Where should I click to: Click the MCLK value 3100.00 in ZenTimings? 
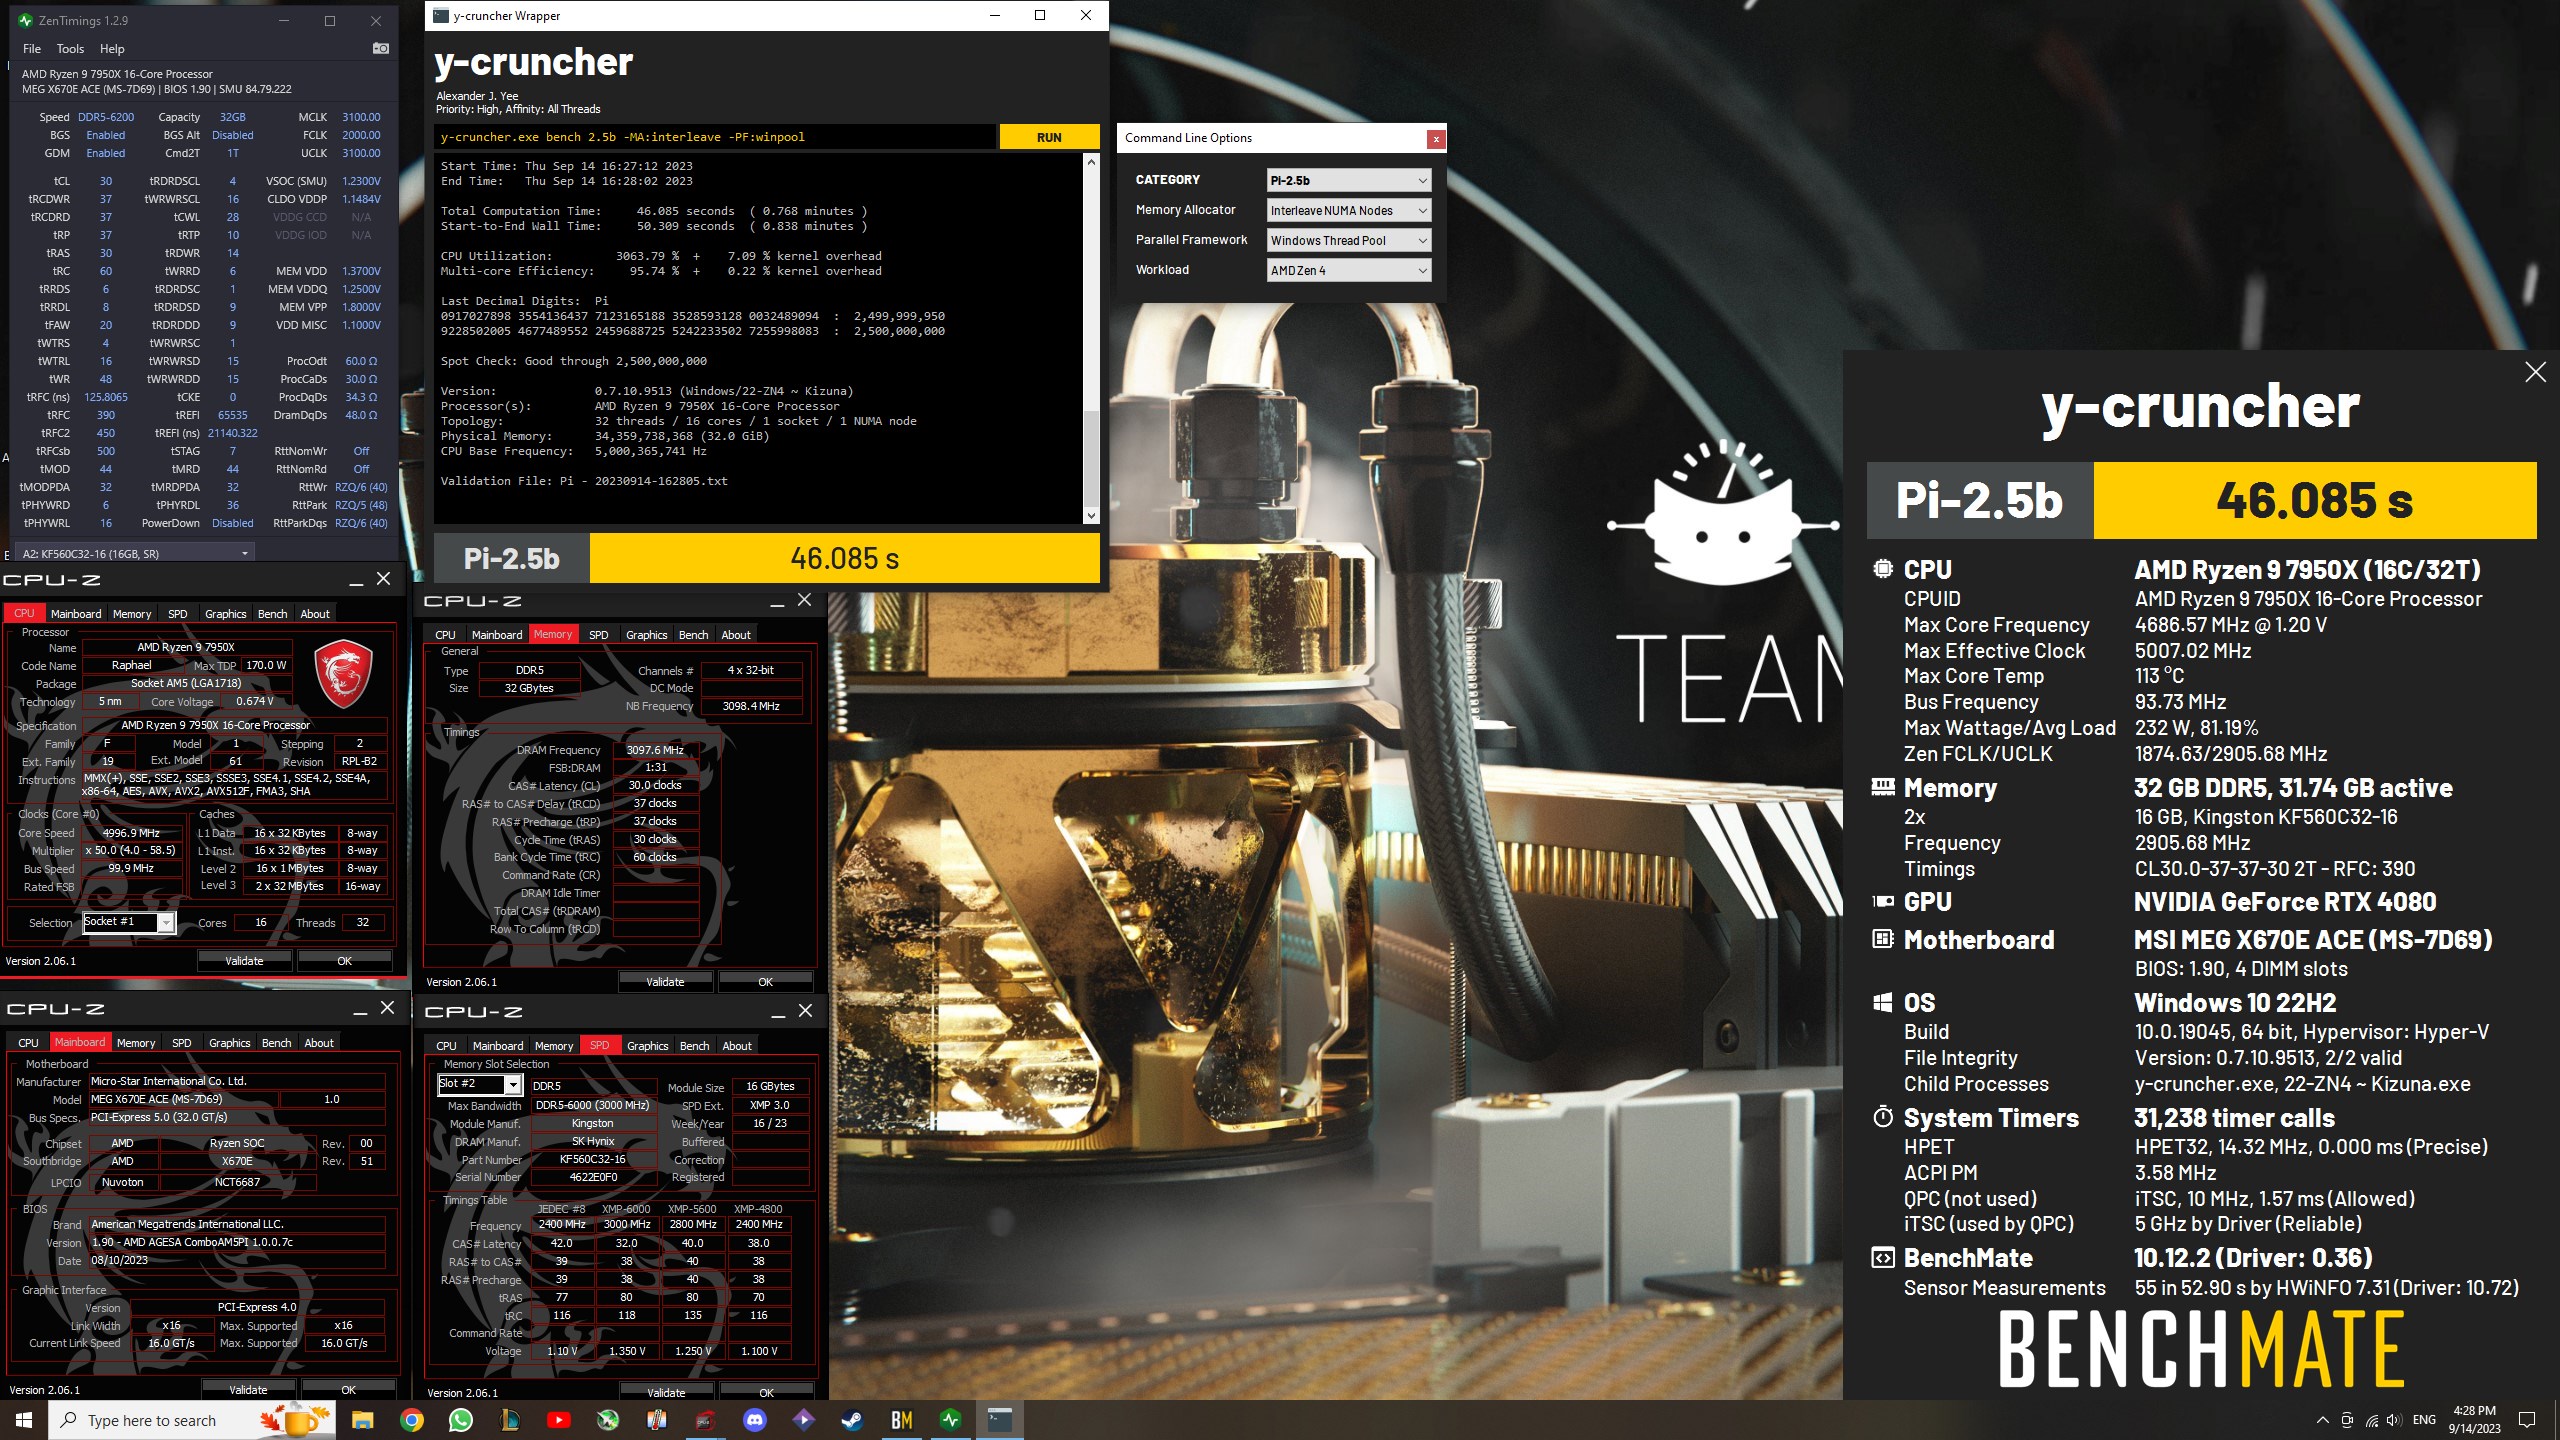(x=361, y=117)
